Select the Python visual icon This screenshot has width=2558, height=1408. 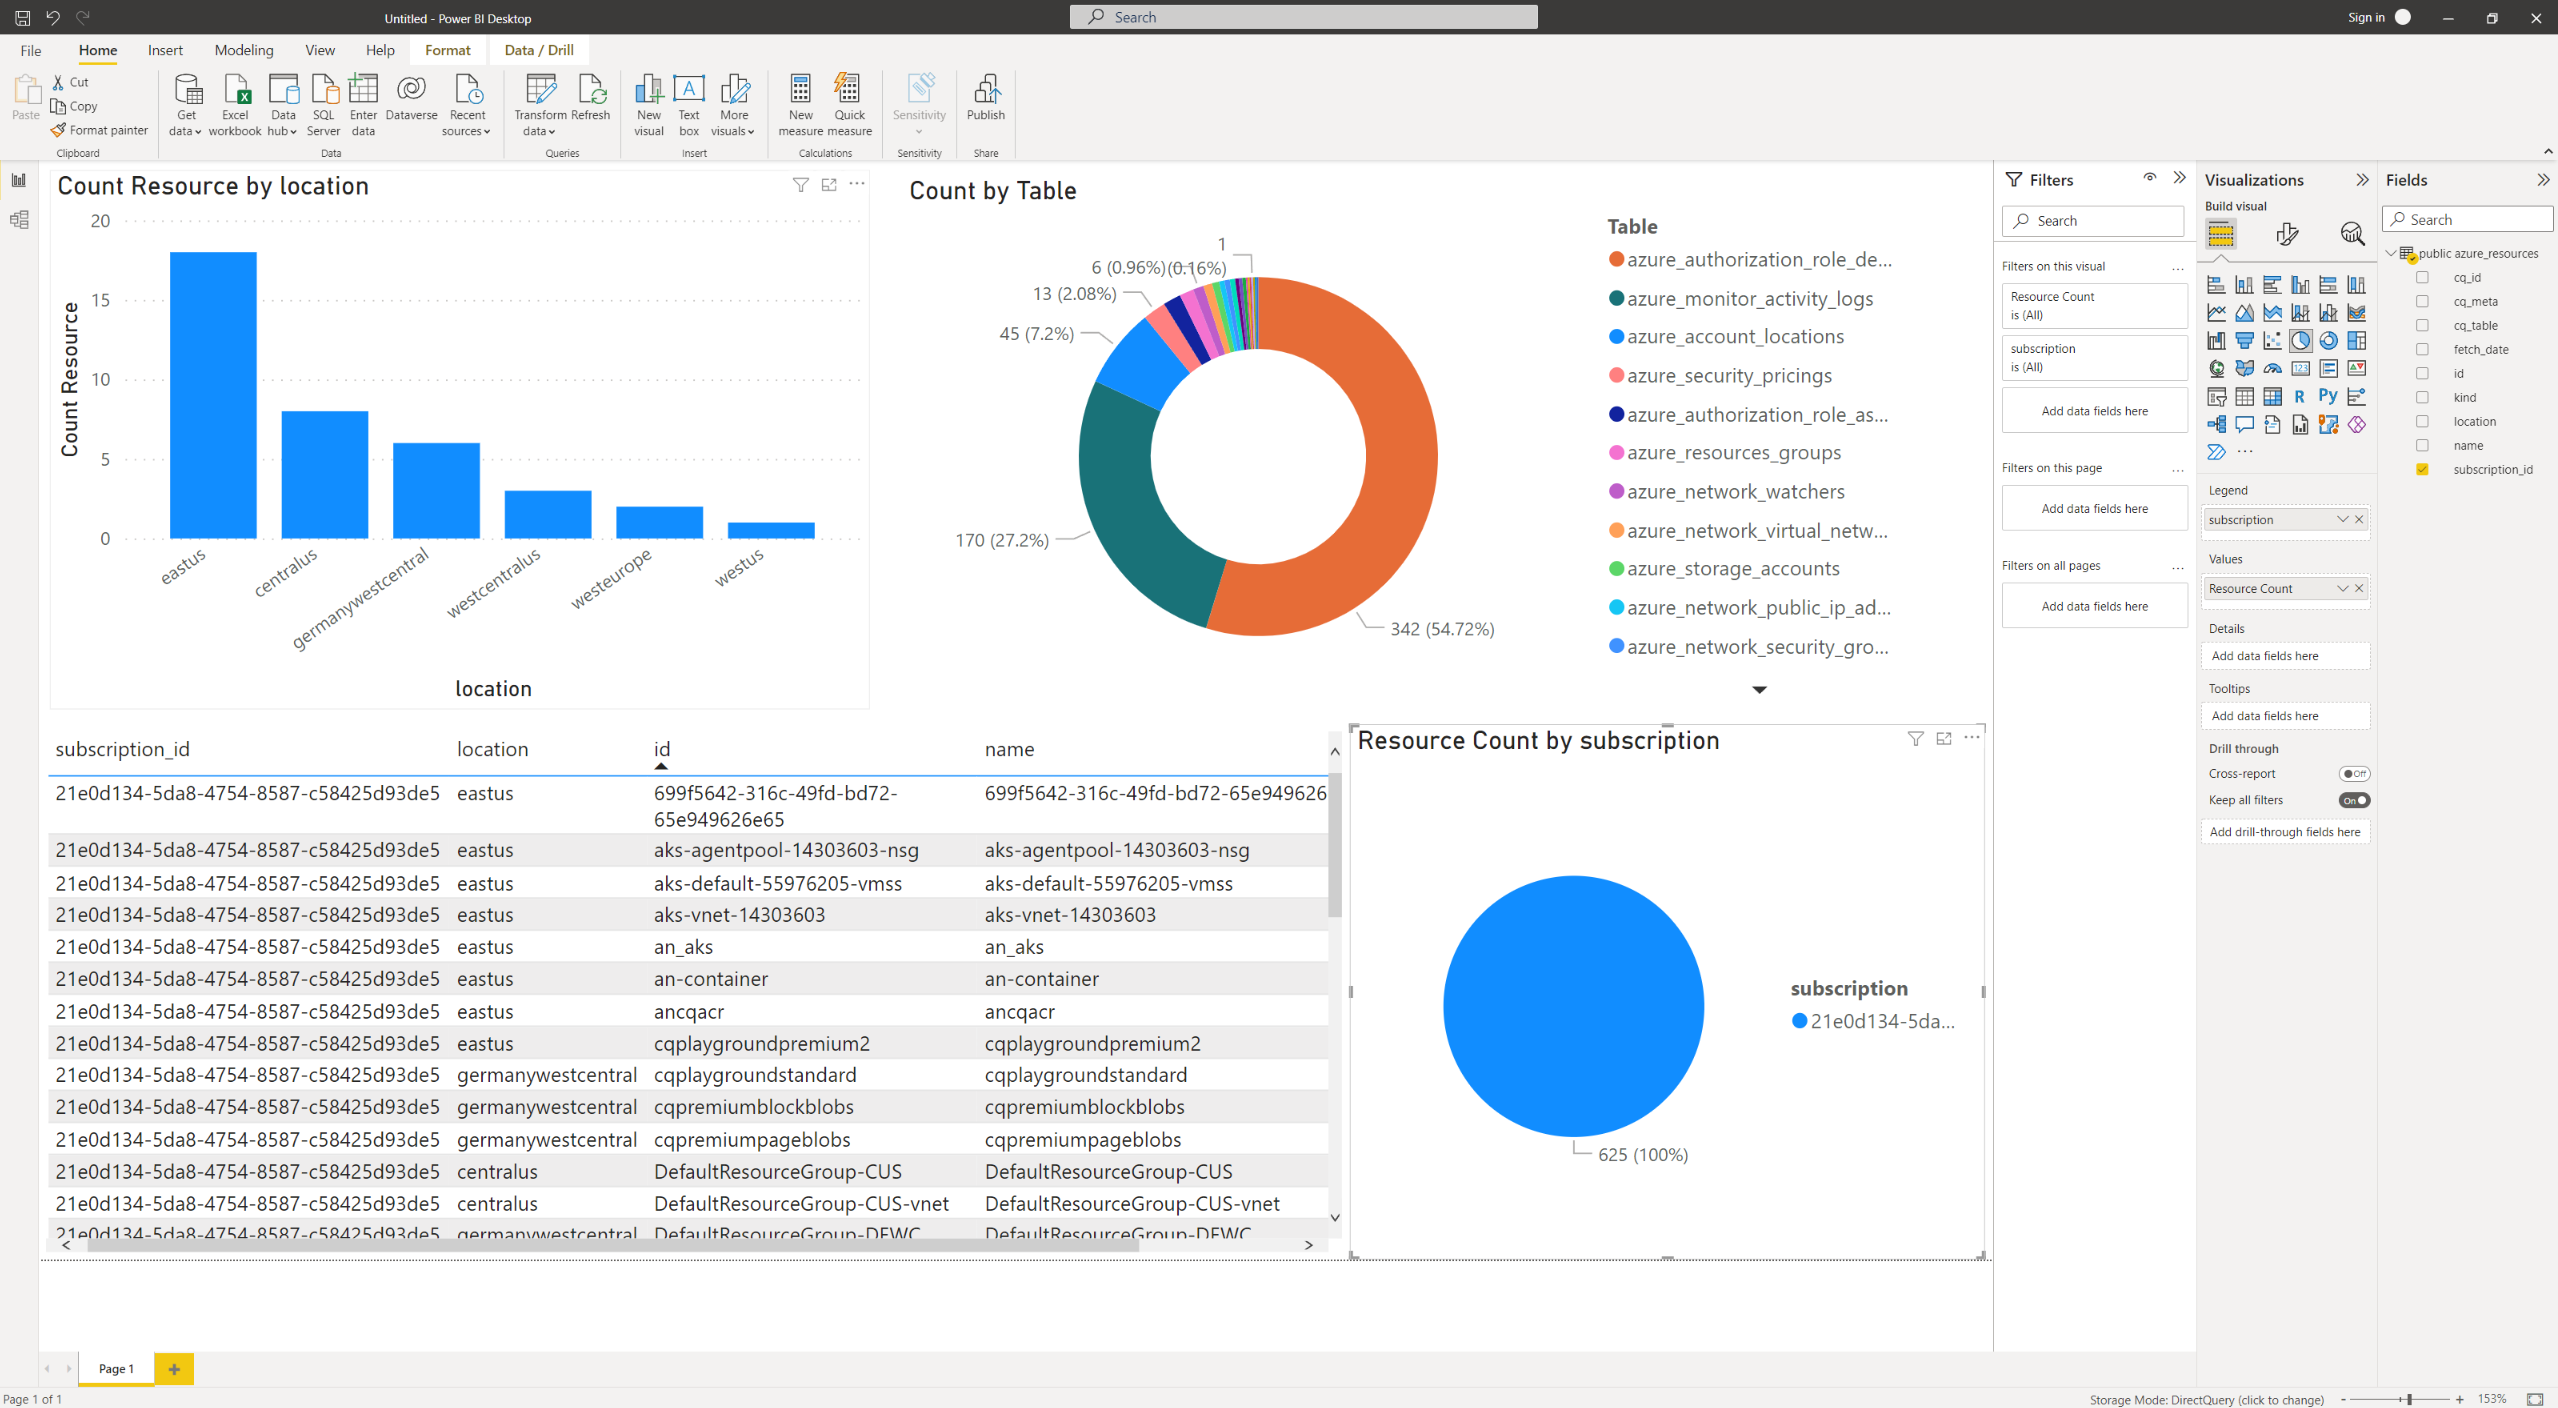point(2328,396)
